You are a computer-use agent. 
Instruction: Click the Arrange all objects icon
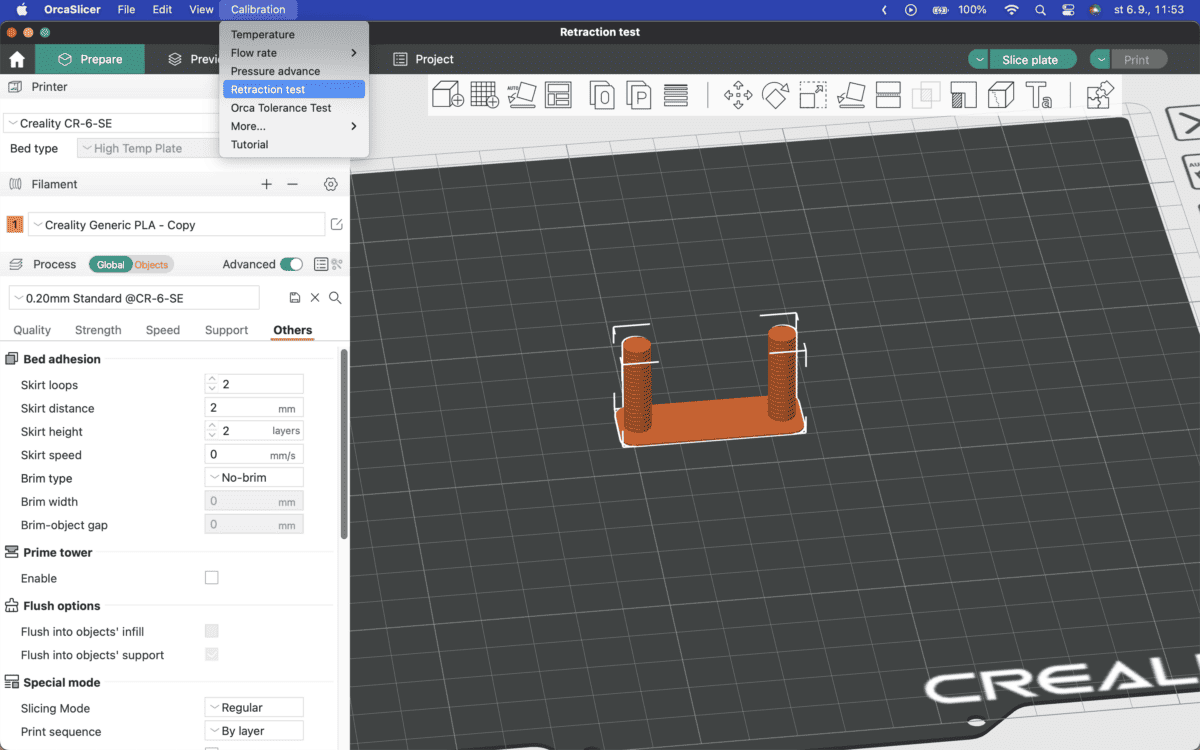pos(558,95)
